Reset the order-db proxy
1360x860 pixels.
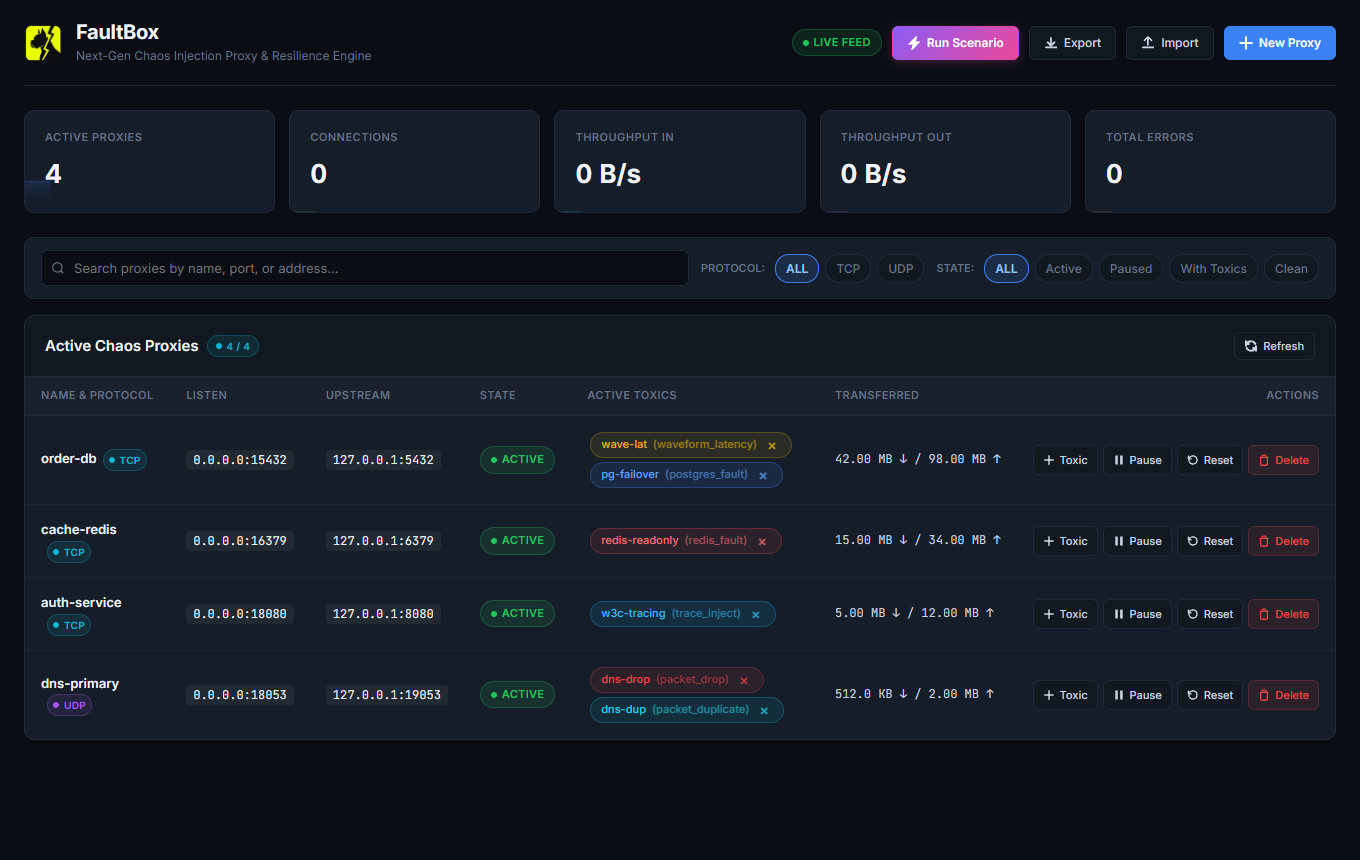tap(1210, 460)
